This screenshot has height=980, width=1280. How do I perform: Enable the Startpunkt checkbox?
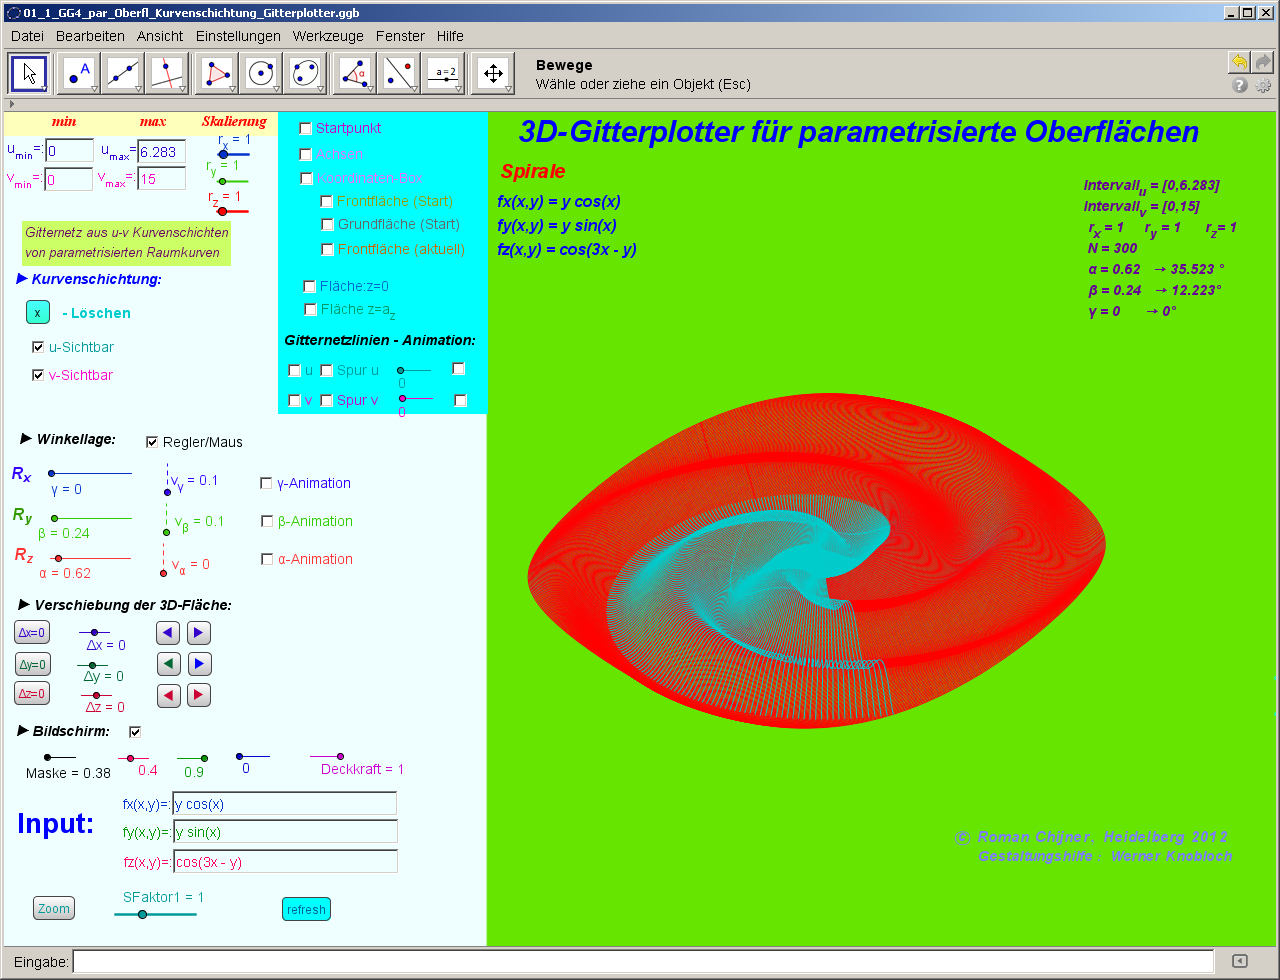point(306,128)
